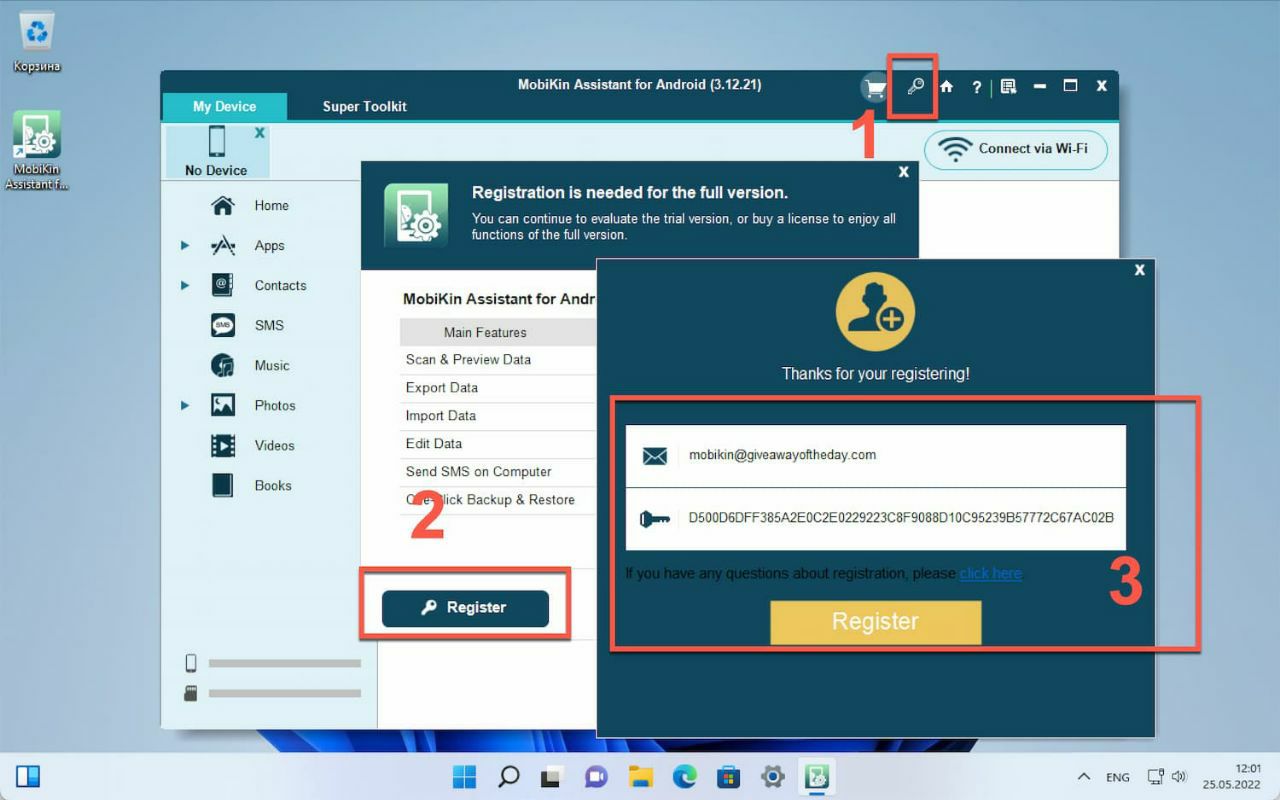The width and height of the screenshot is (1280, 800).
Task: Click the license key input field
Action: [876, 519]
